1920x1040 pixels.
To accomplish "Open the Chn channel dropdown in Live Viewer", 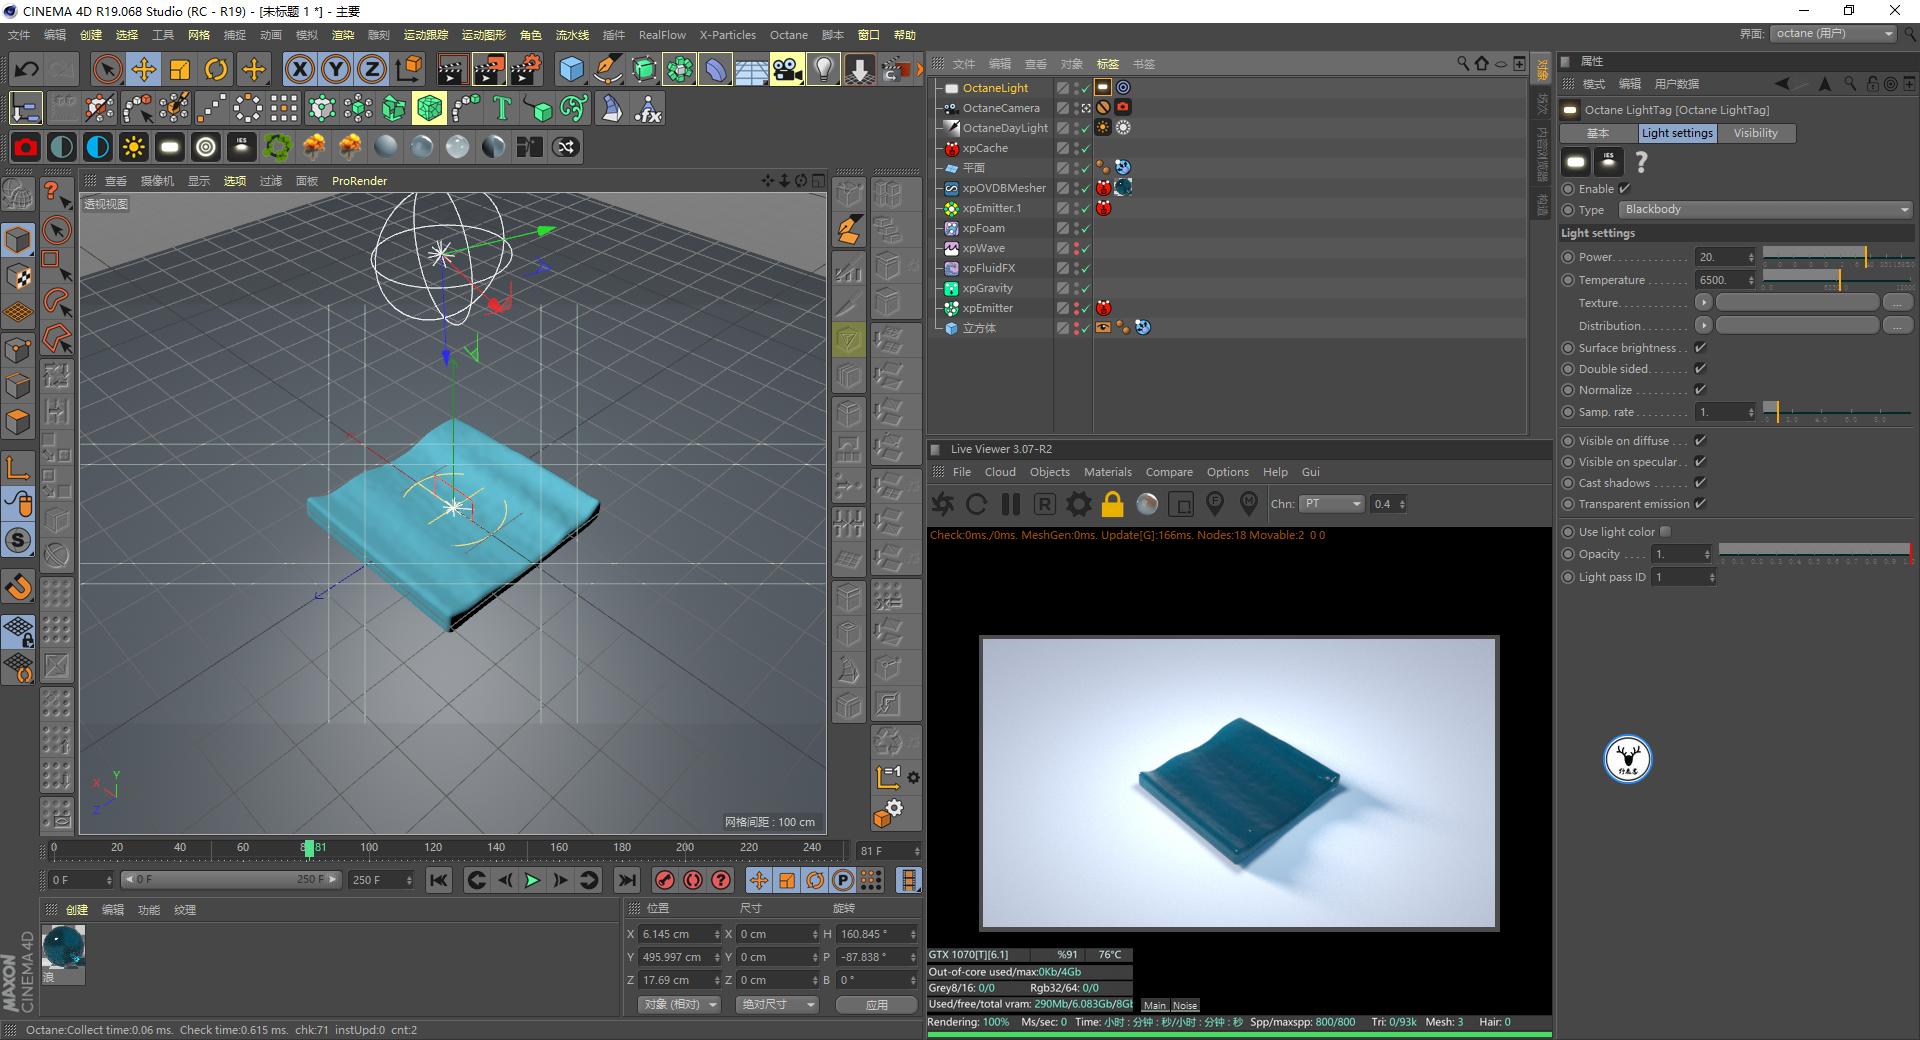I will pyautogui.click(x=1331, y=504).
